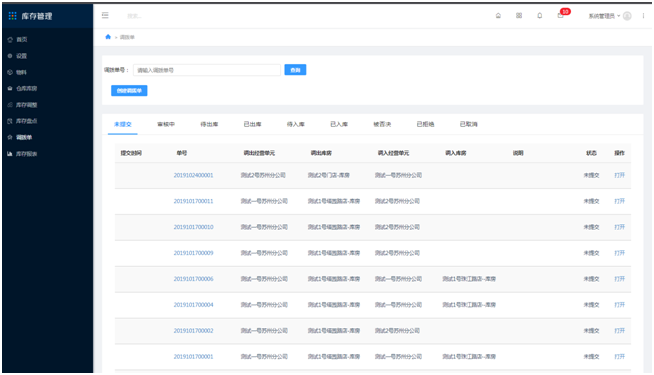Viewport: 654px width, 375px height.
Task: Click the user avatar icon
Action: point(627,16)
